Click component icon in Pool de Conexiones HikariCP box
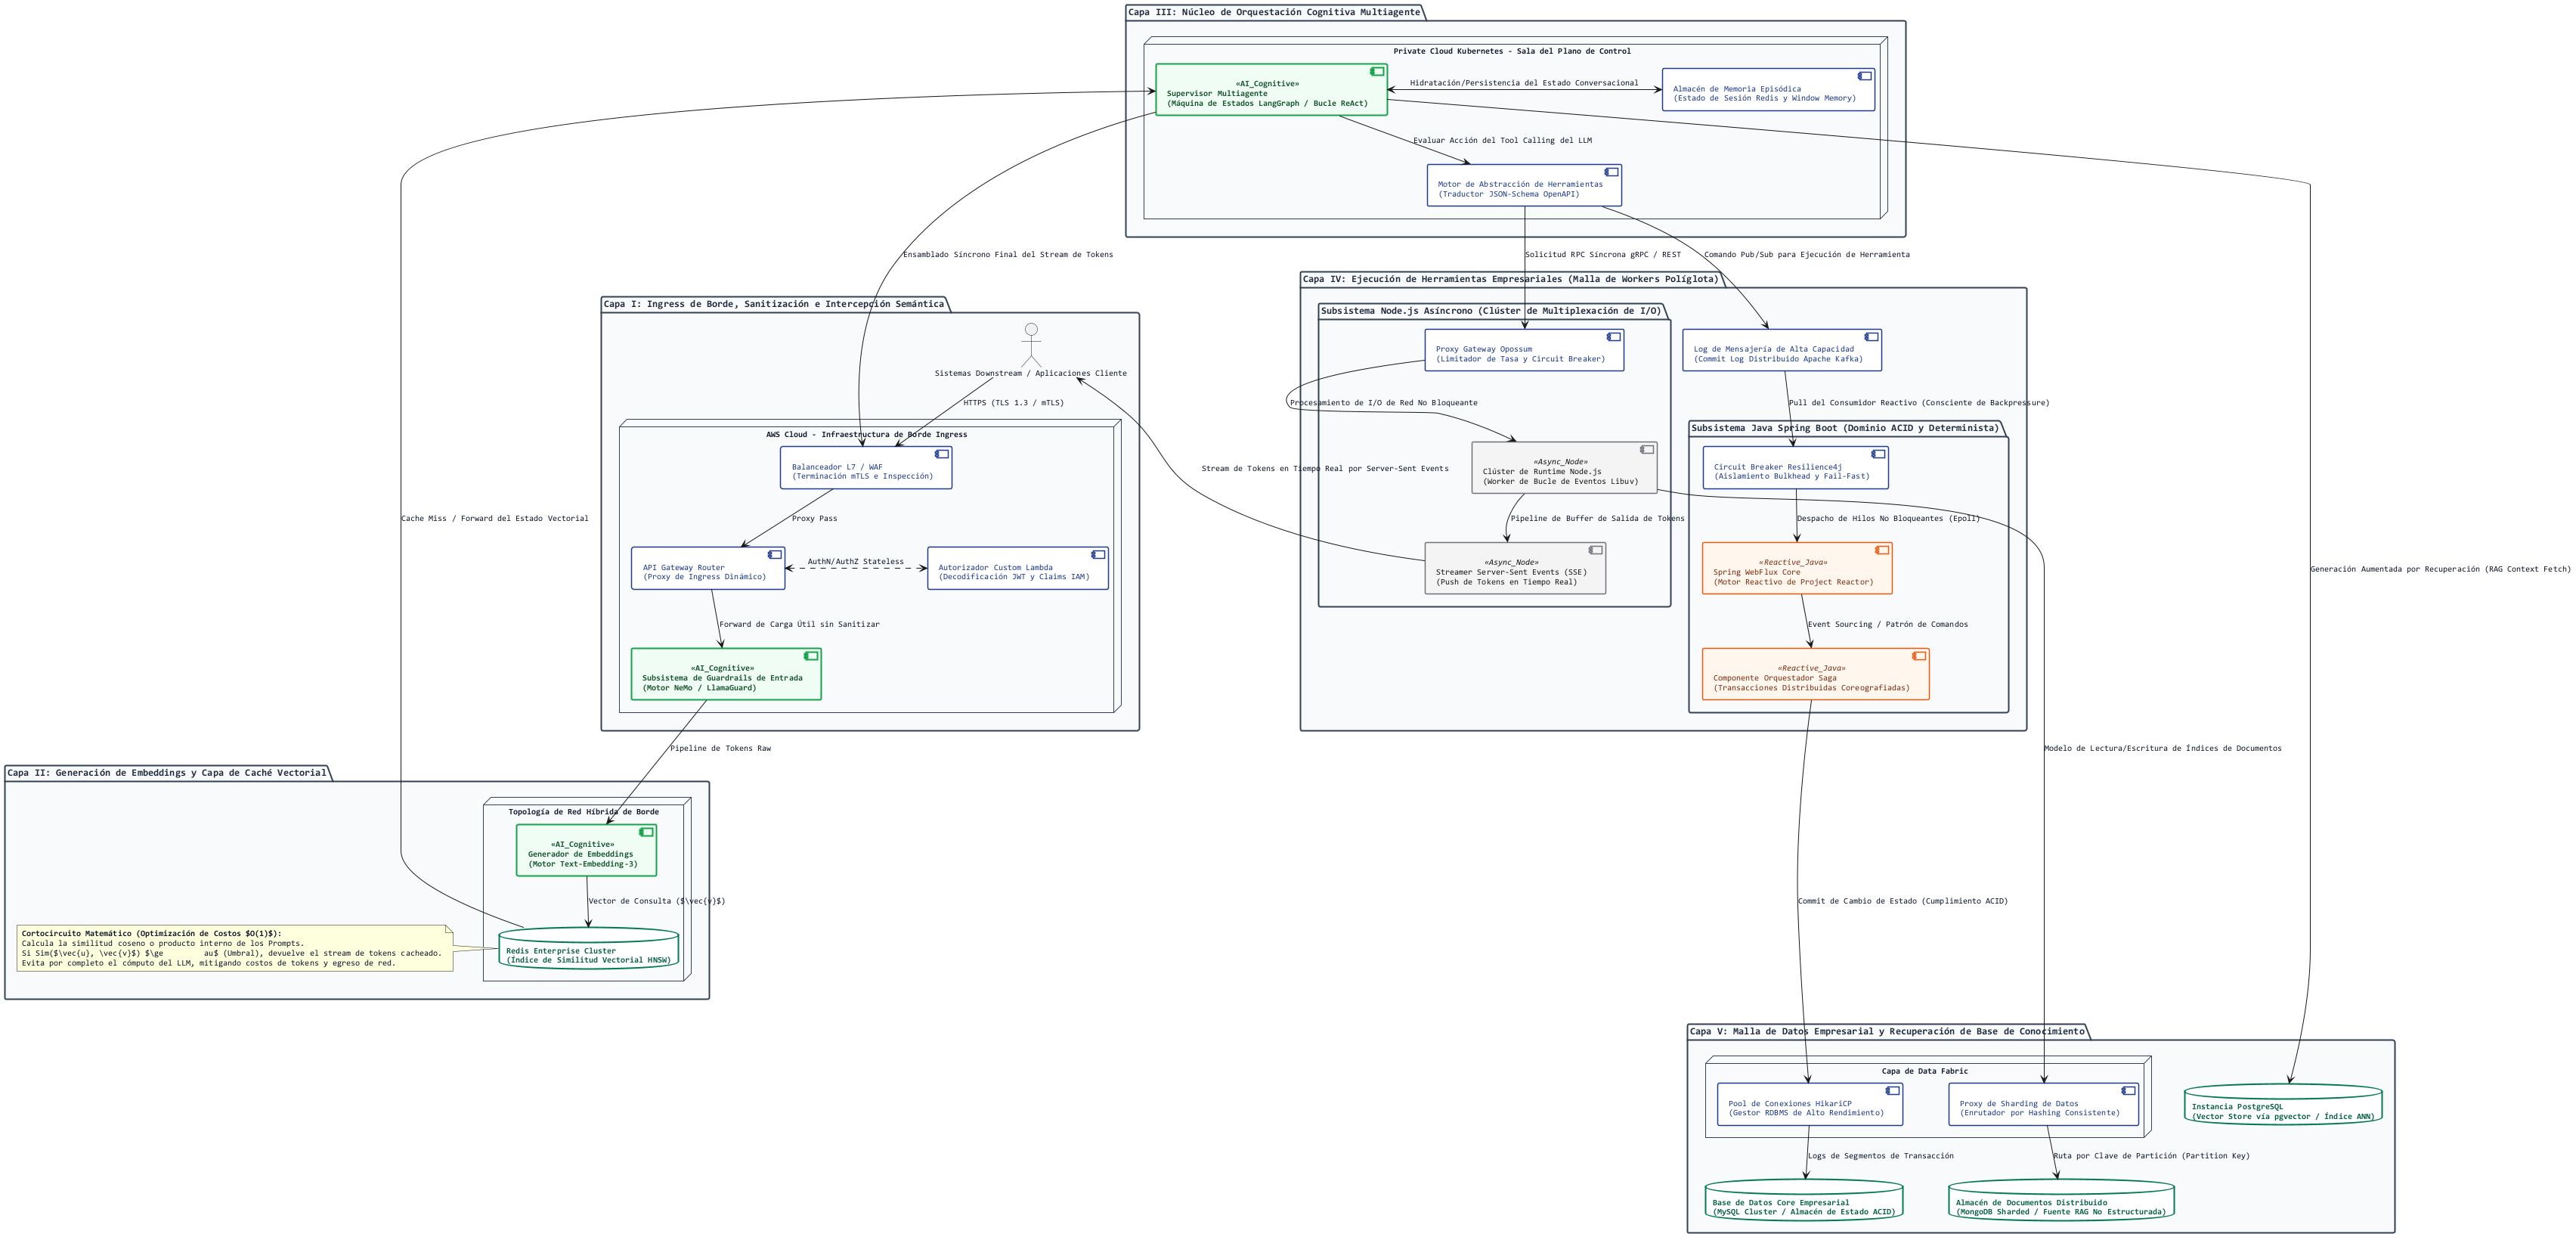2576x1237 pixels. point(1892,1091)
